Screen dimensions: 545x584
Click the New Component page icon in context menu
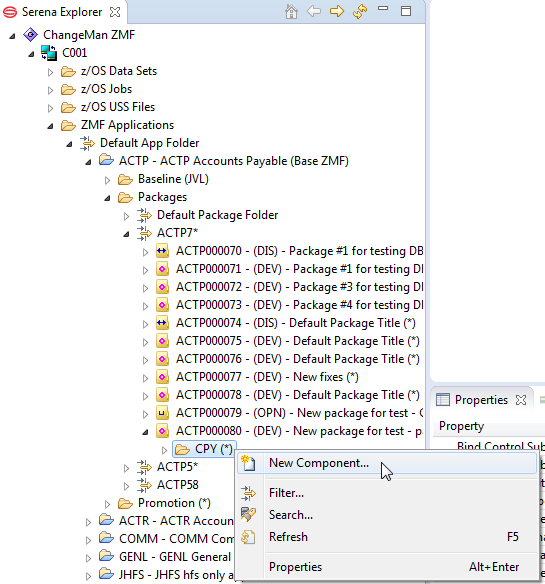tap(248, 463)
